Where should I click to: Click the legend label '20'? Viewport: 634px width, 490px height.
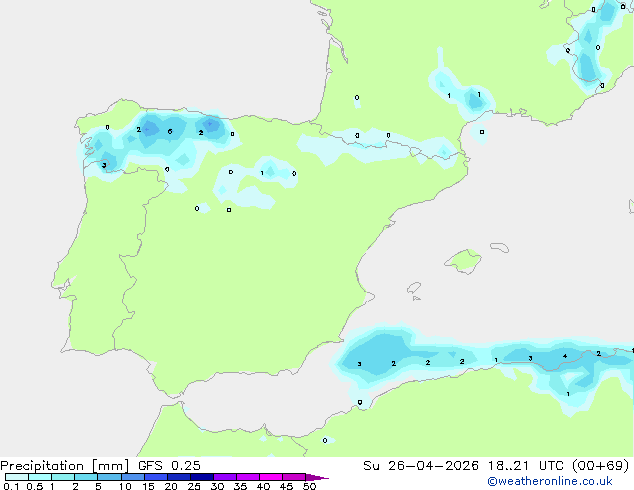pos(171,486)
